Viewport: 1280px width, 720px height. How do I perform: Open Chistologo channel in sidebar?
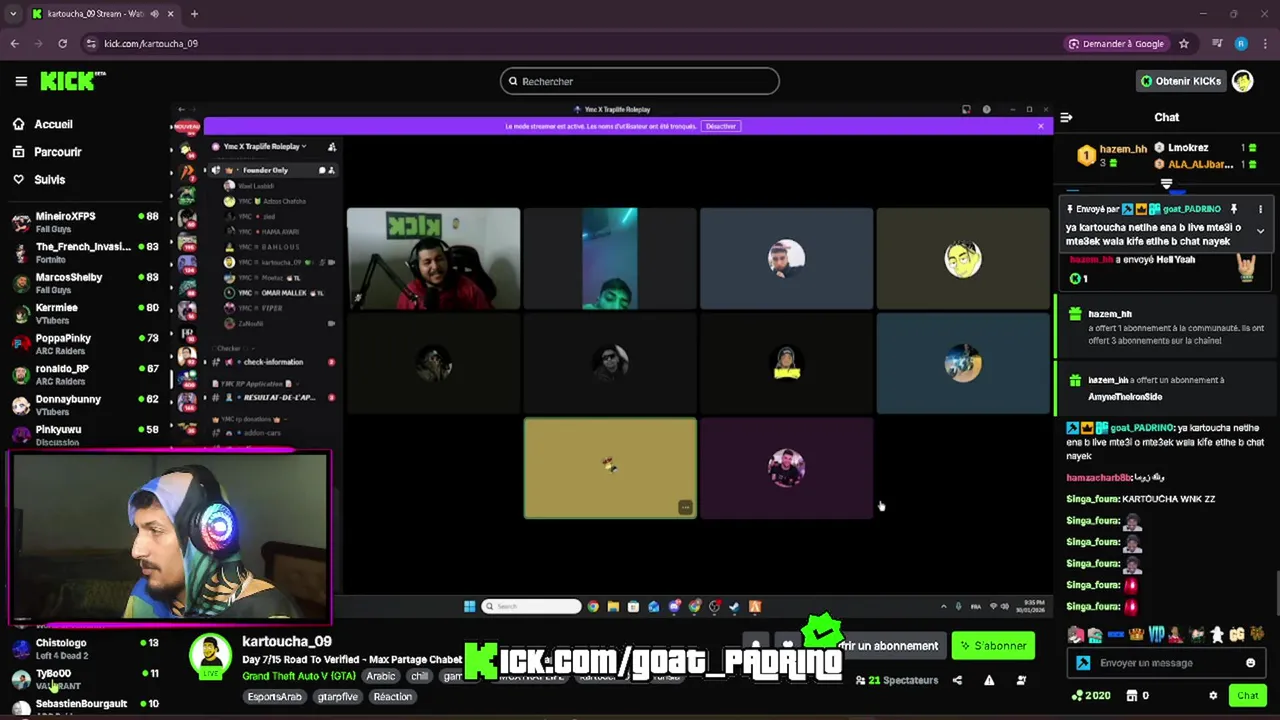pos(84,648)
